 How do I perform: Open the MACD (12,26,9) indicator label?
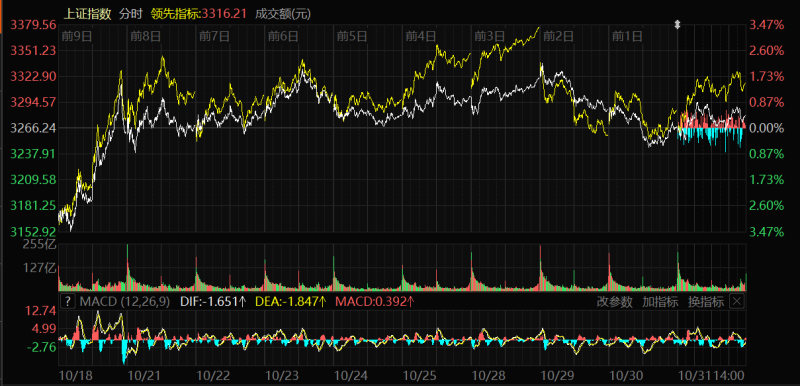pyautogui.click(x=124, y=302)
